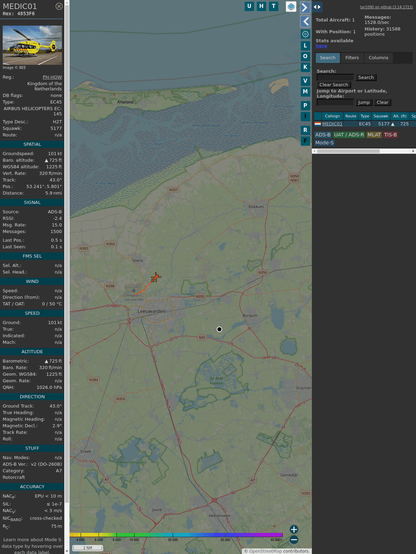Toggle sidebar with the double-arrow icon
The height and width of the screenshot is (554, 416).
(317, 7)
